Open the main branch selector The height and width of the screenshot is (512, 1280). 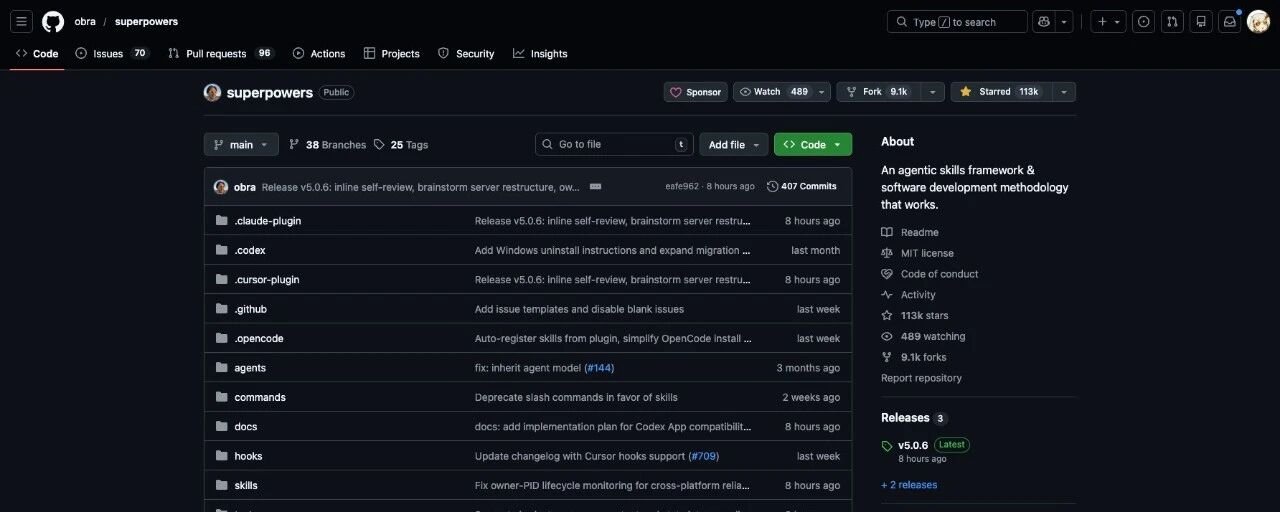click(x=241, y=144)
